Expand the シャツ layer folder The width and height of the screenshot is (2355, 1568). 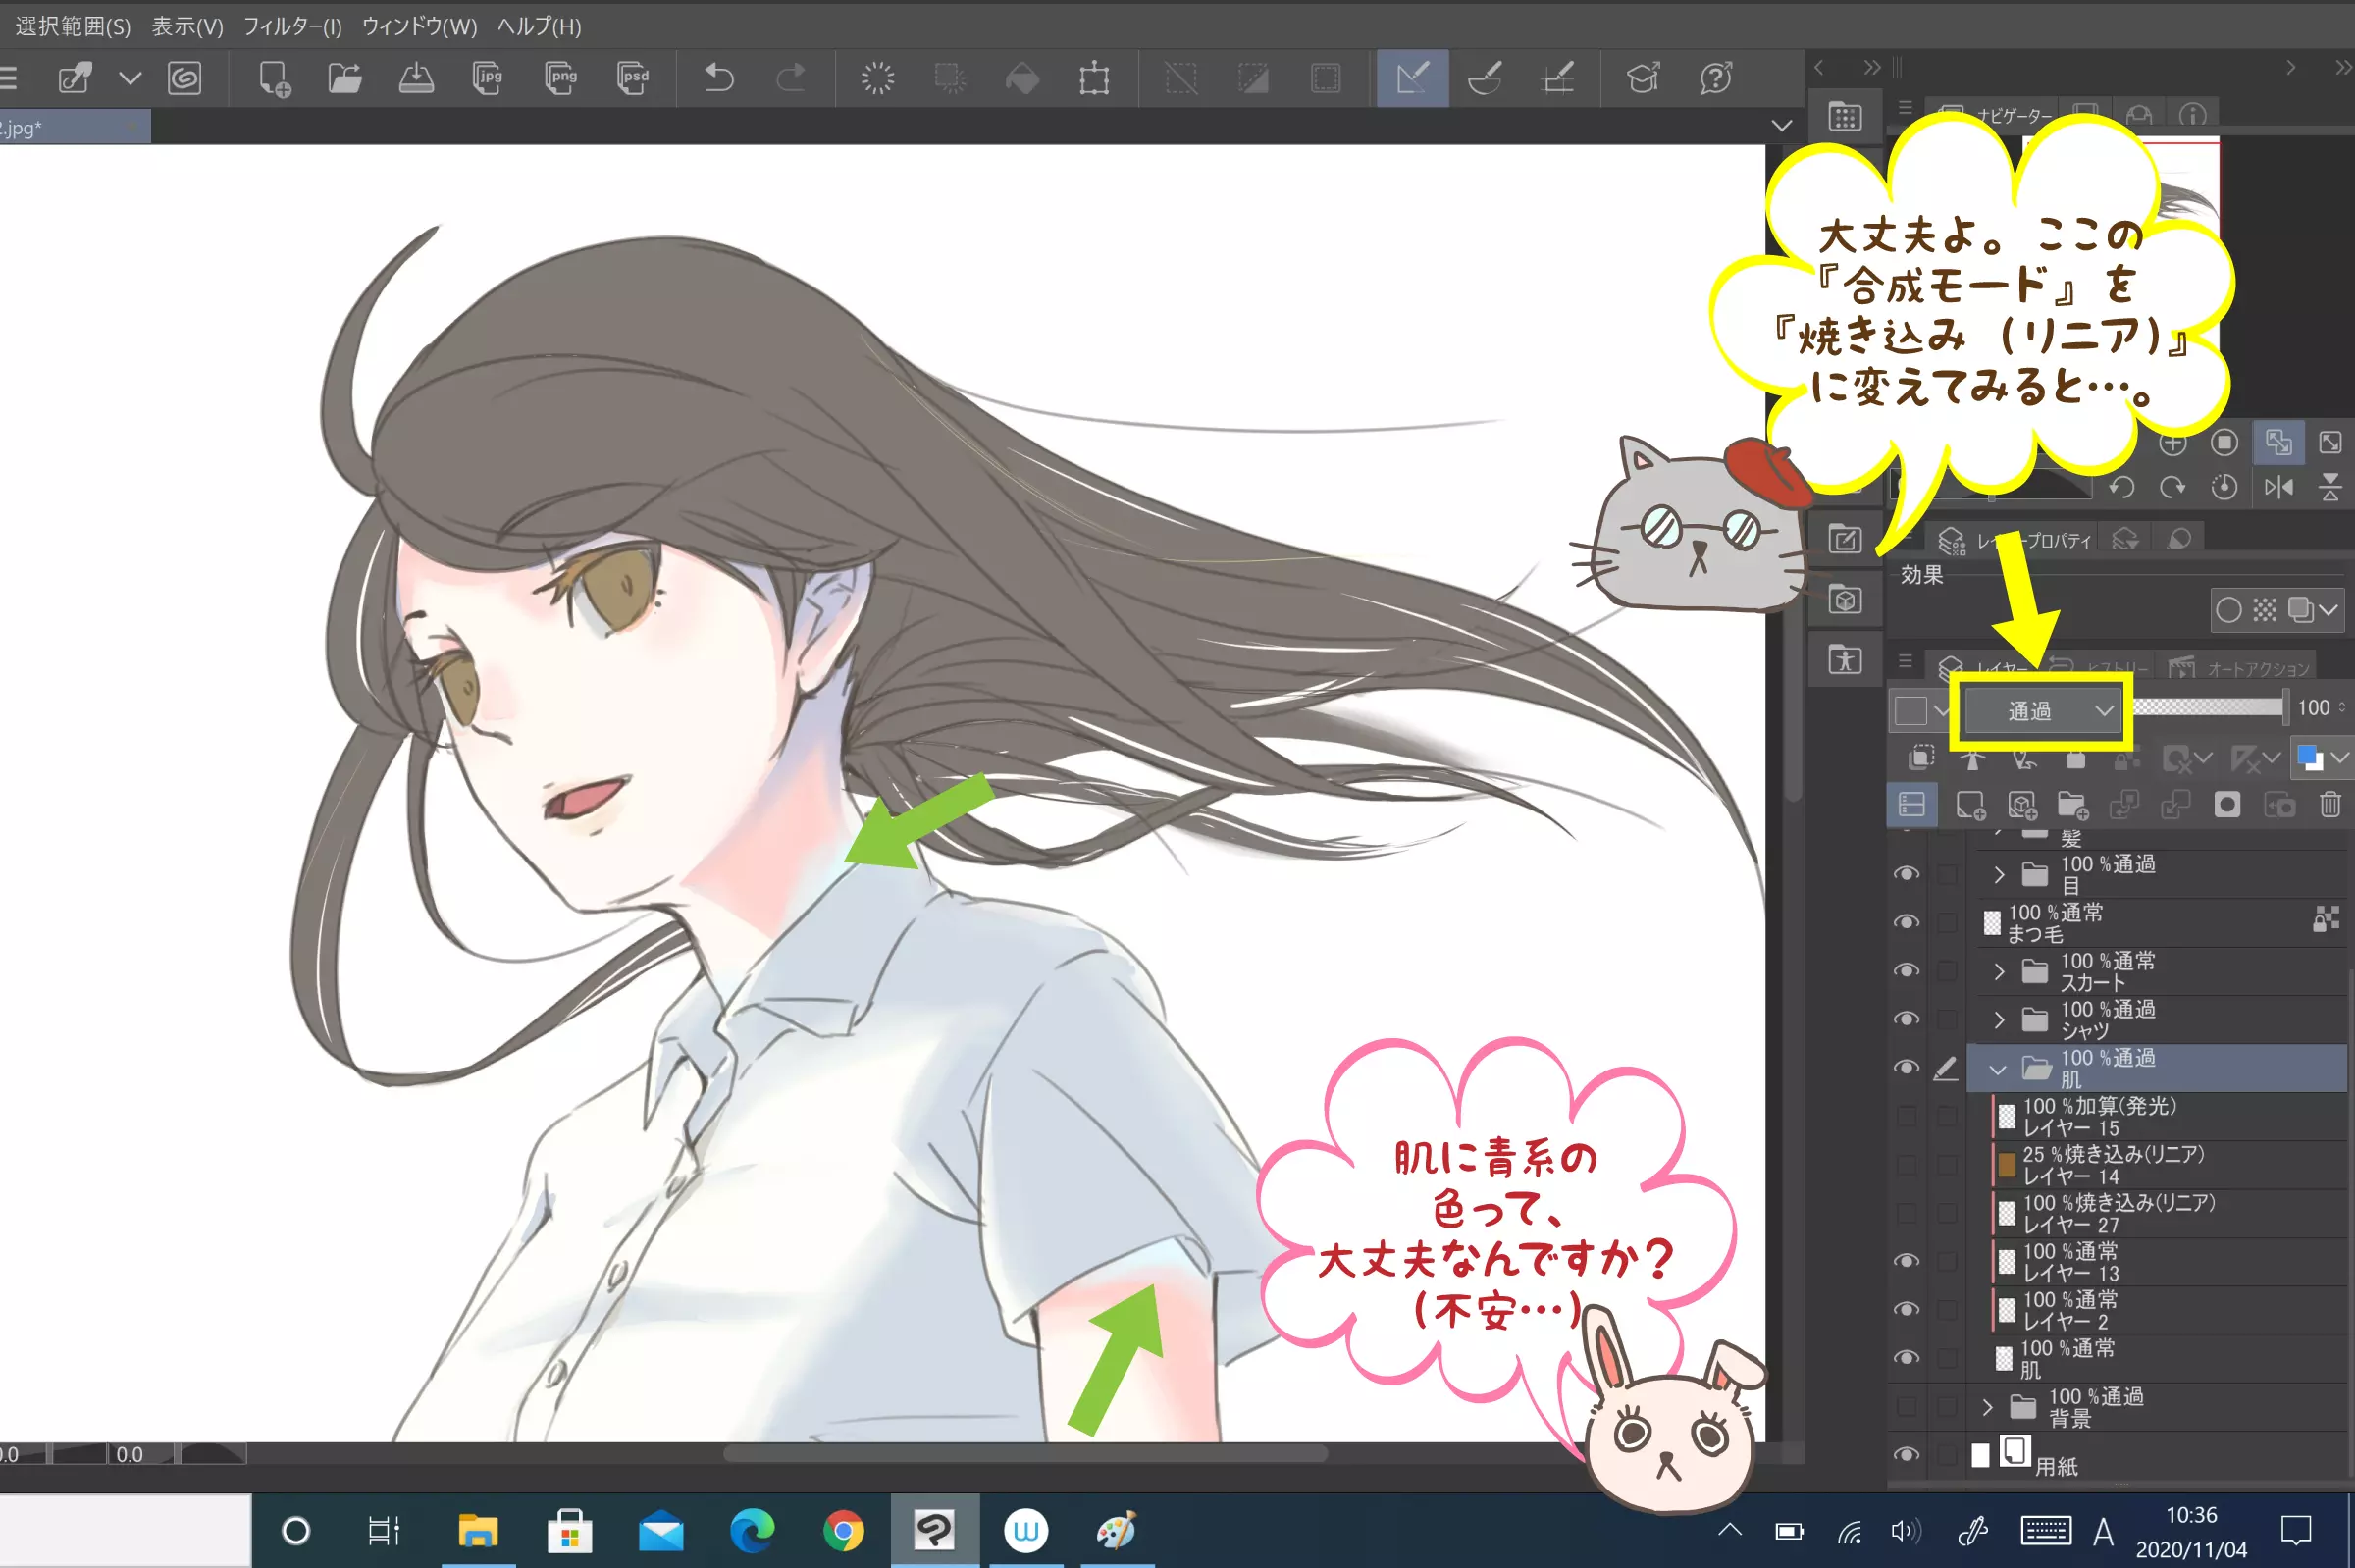click(x=1998, y=1020)
